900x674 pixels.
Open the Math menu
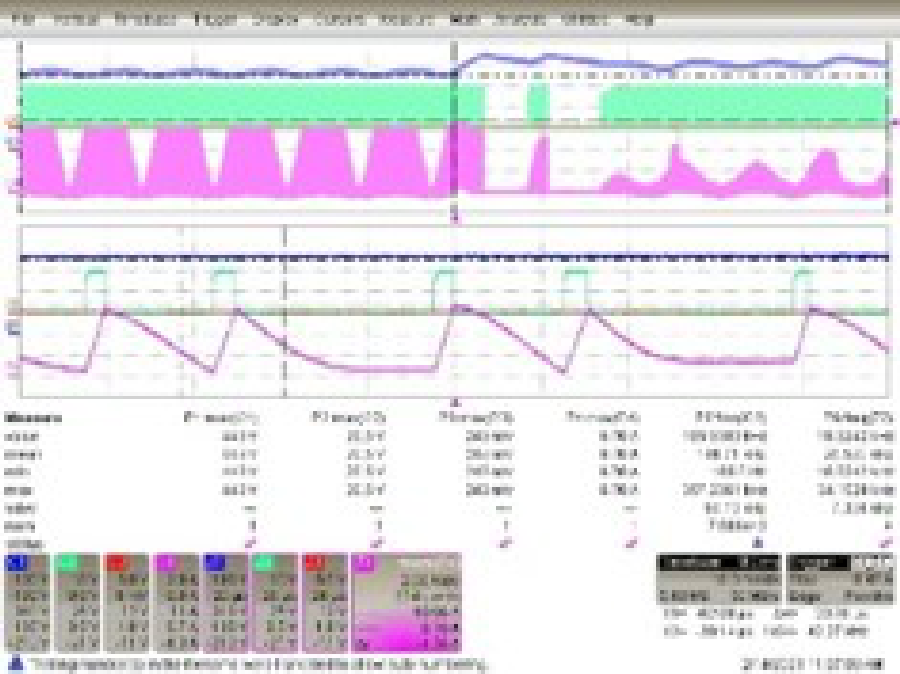464,19
